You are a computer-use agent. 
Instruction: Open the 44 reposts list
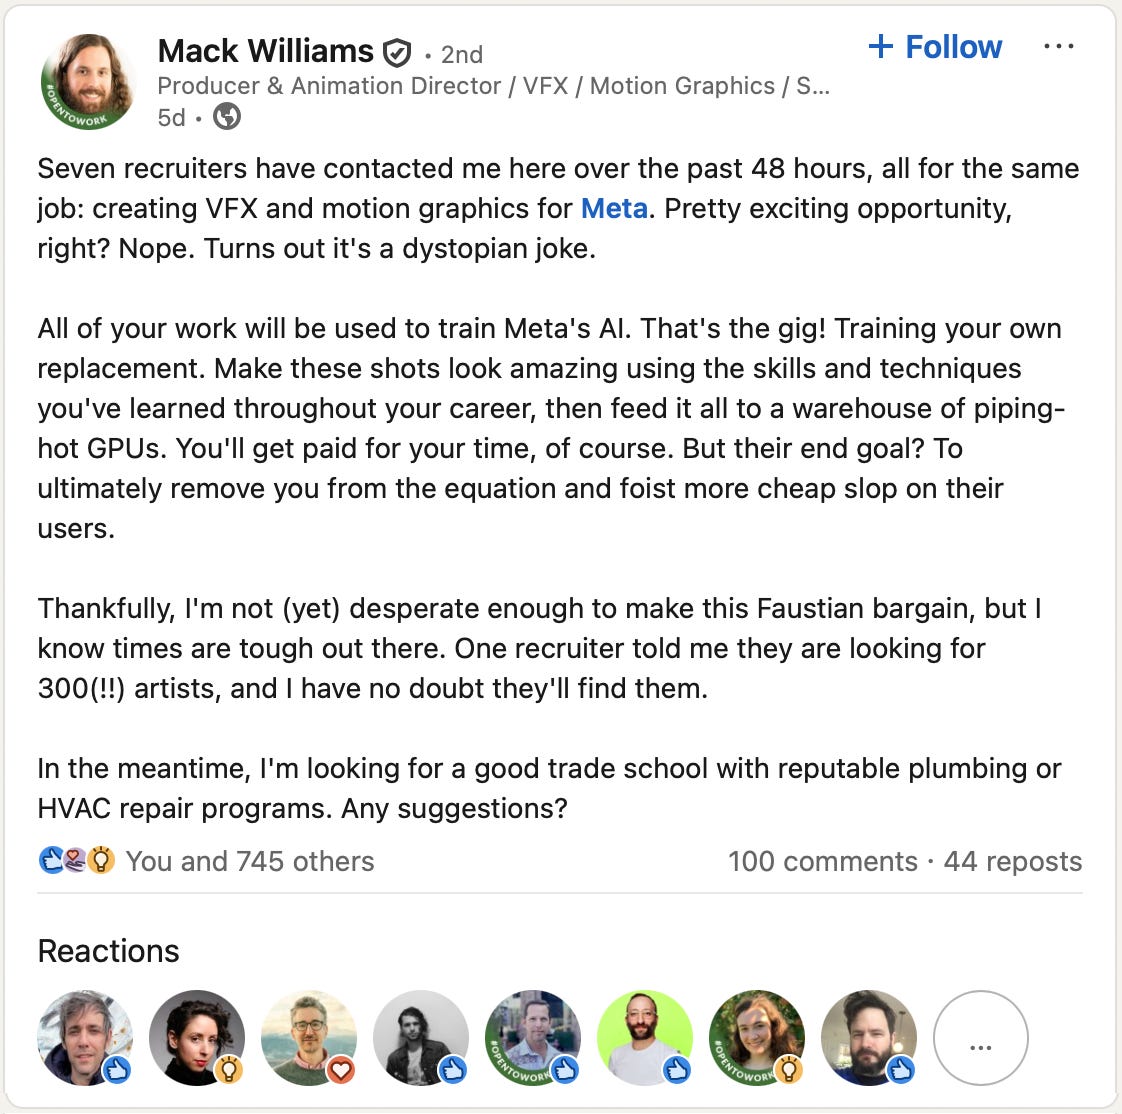1013,861
